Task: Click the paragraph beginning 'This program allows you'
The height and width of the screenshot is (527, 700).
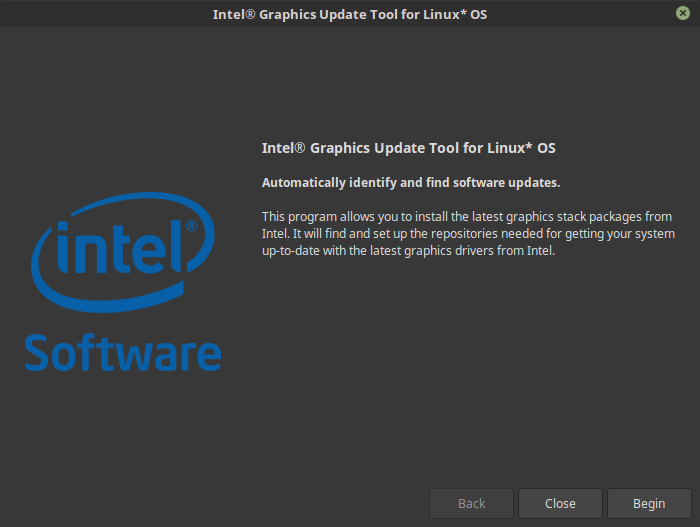Action: pyautogui.click(x=468, y=234)
